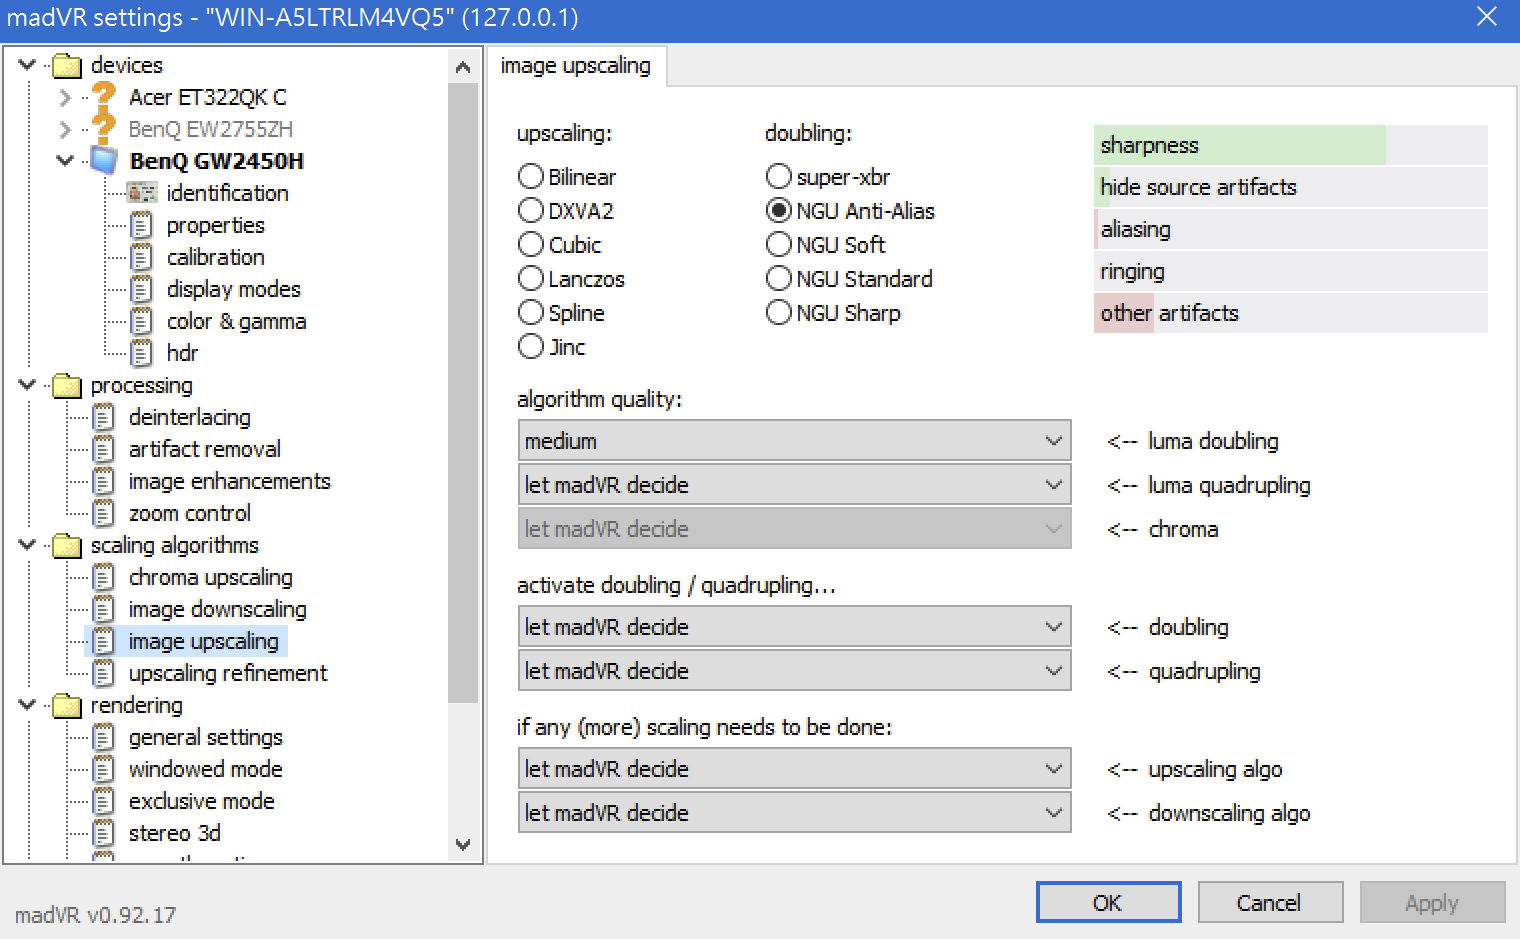1520x939 pixels.
Task: Click the tree scrollbar up arrow
Action: (x=463, y=67)
